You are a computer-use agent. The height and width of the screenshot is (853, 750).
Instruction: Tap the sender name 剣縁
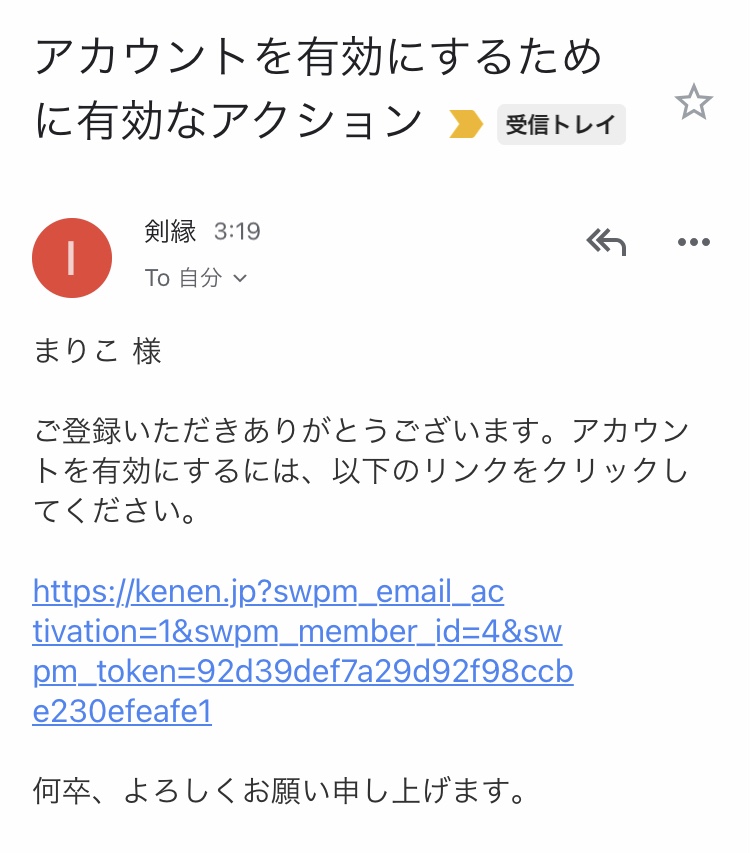click(171, 232)
